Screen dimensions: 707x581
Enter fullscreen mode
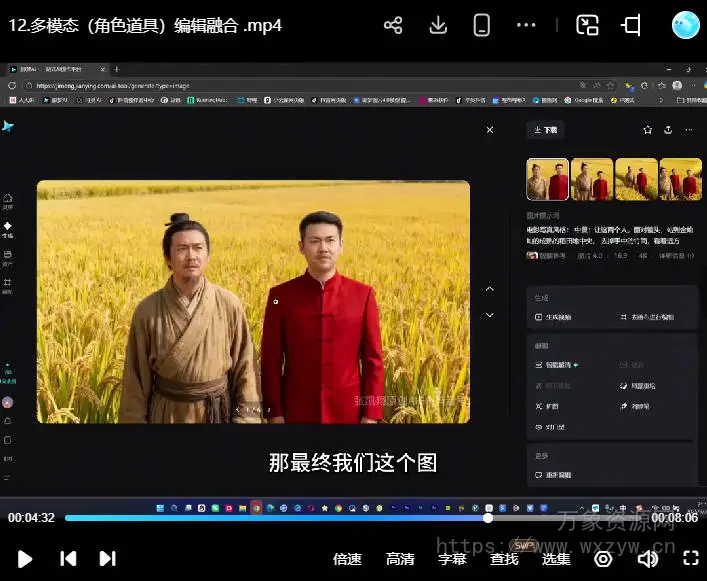(691, 559)
